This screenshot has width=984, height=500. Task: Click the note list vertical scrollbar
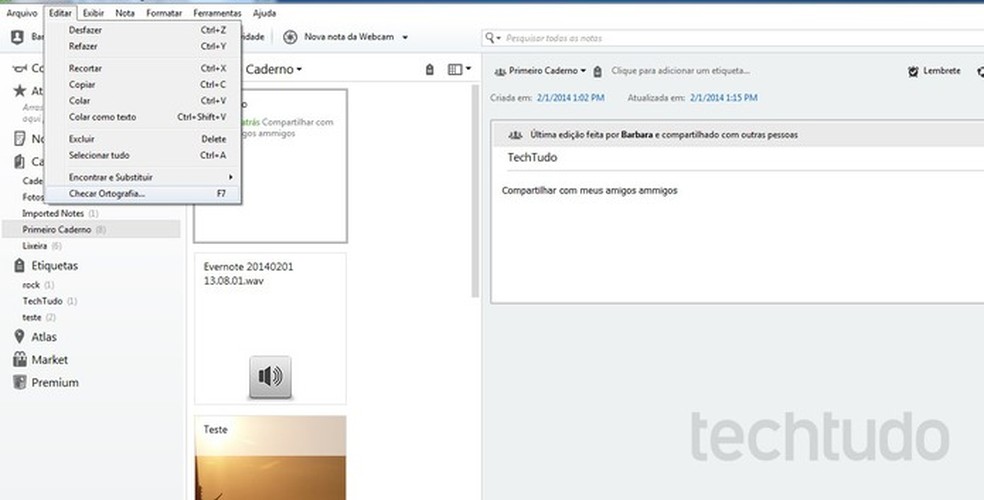tap(476, 191)
